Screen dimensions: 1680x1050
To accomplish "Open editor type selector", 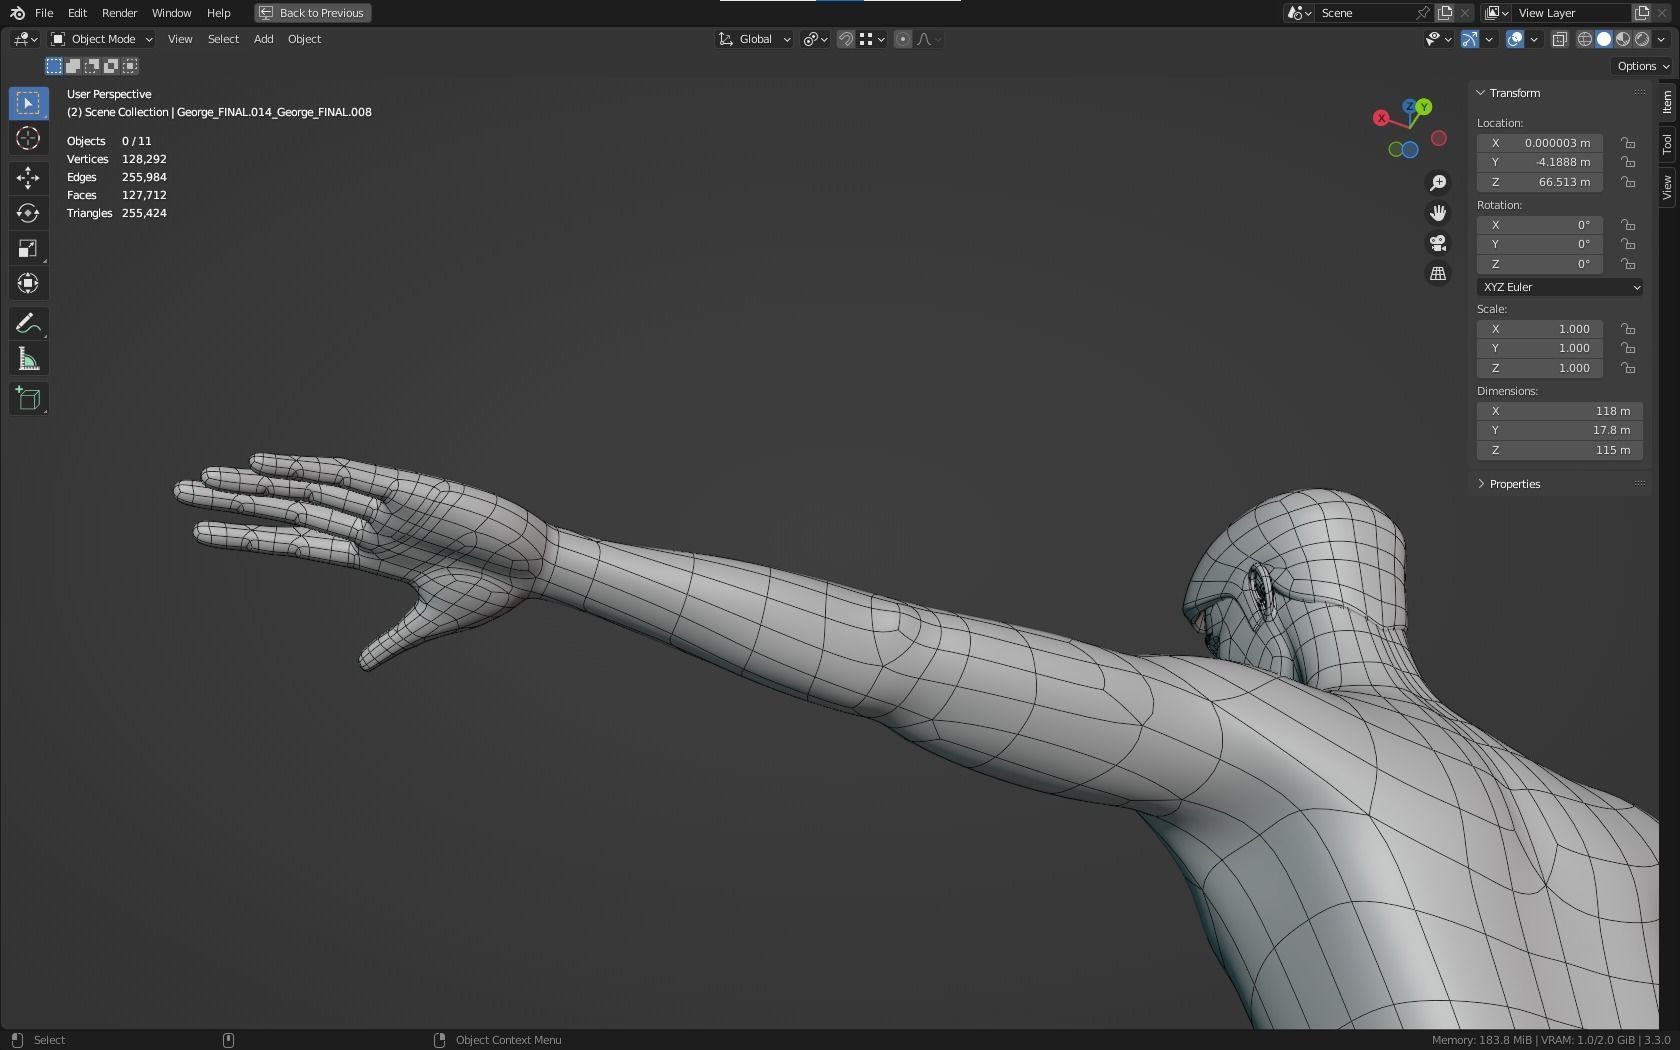I will tap(26, 39).
